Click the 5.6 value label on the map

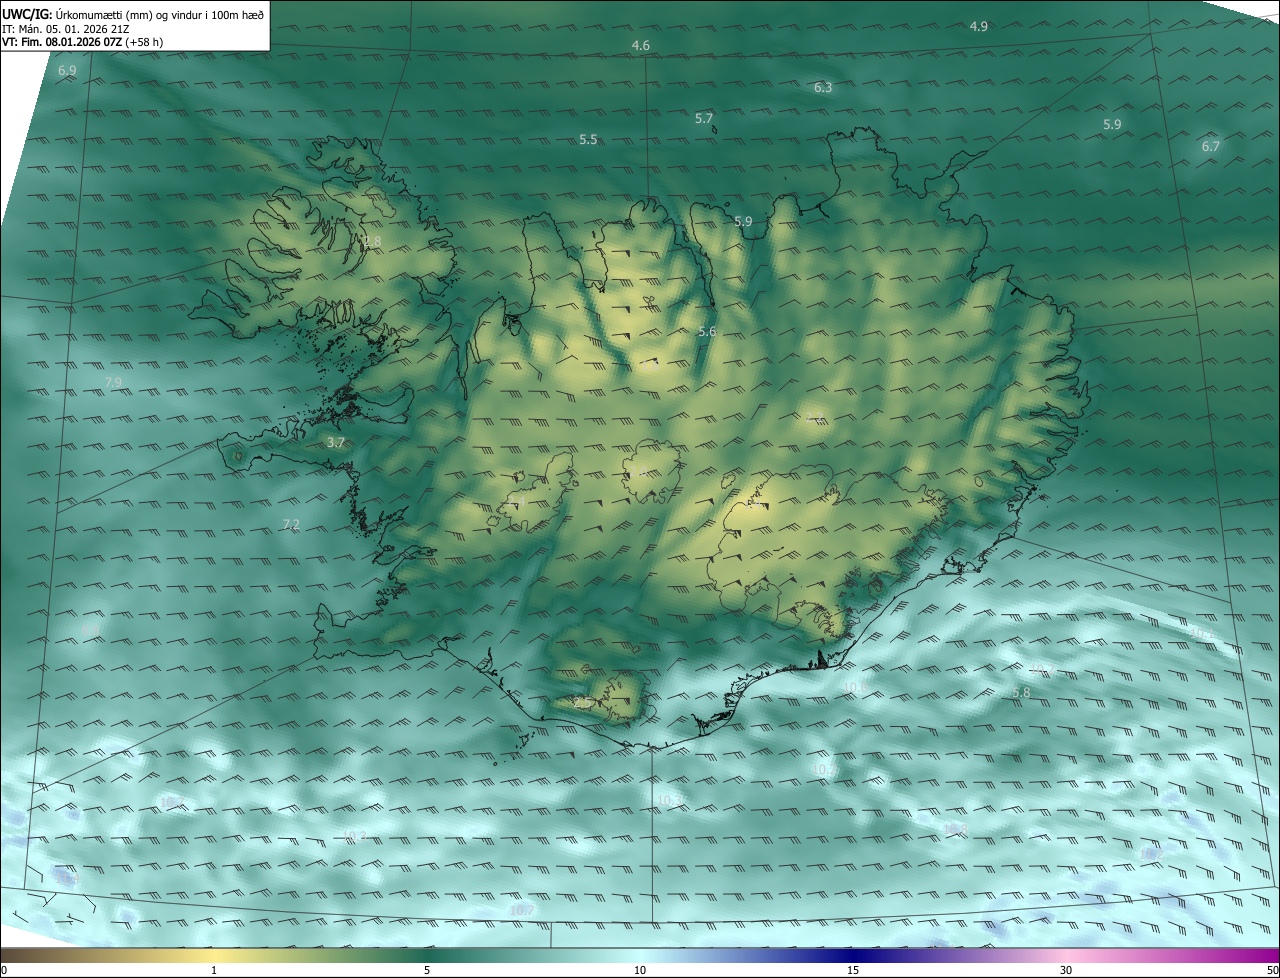(707, 331)
